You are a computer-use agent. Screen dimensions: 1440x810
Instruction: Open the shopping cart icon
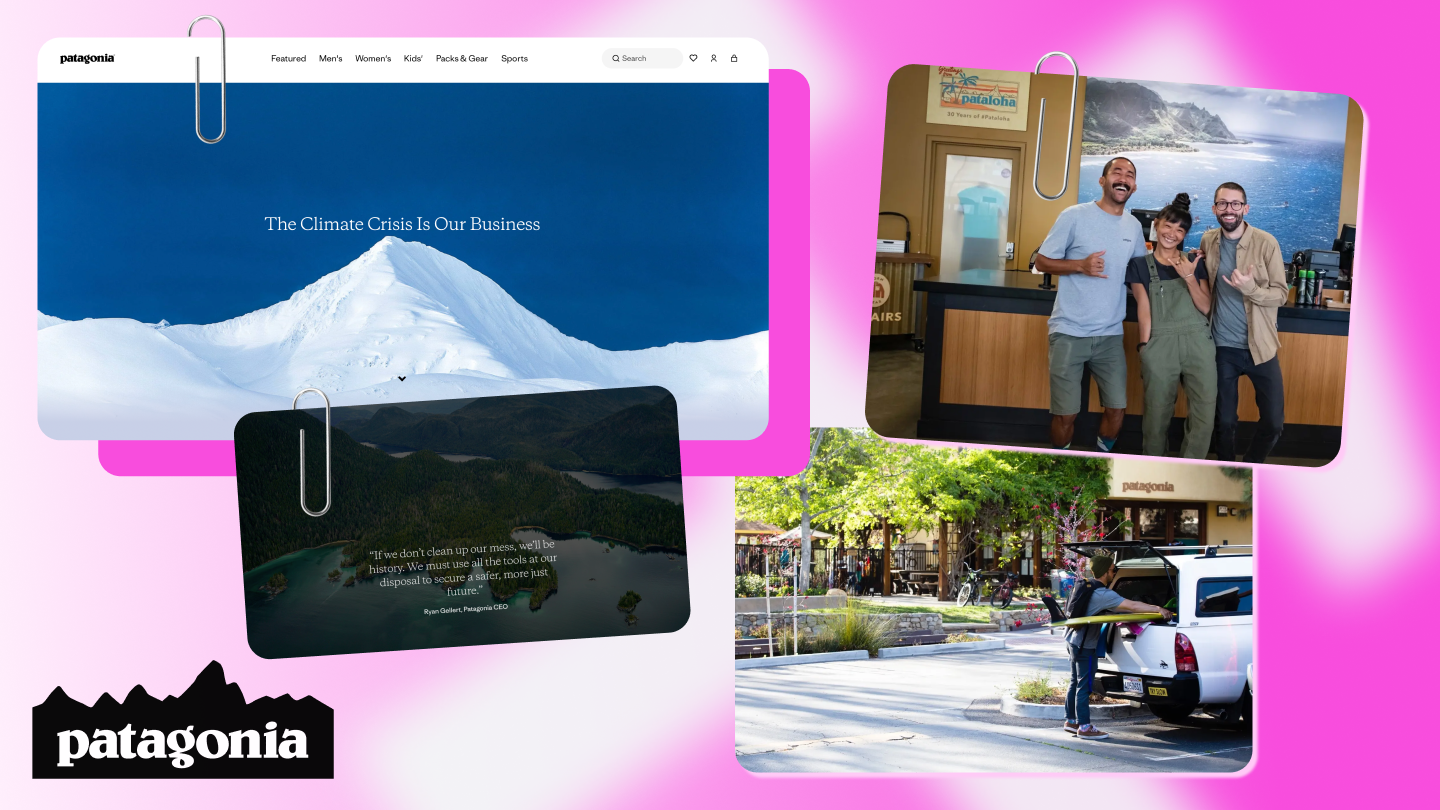(734, 58)
